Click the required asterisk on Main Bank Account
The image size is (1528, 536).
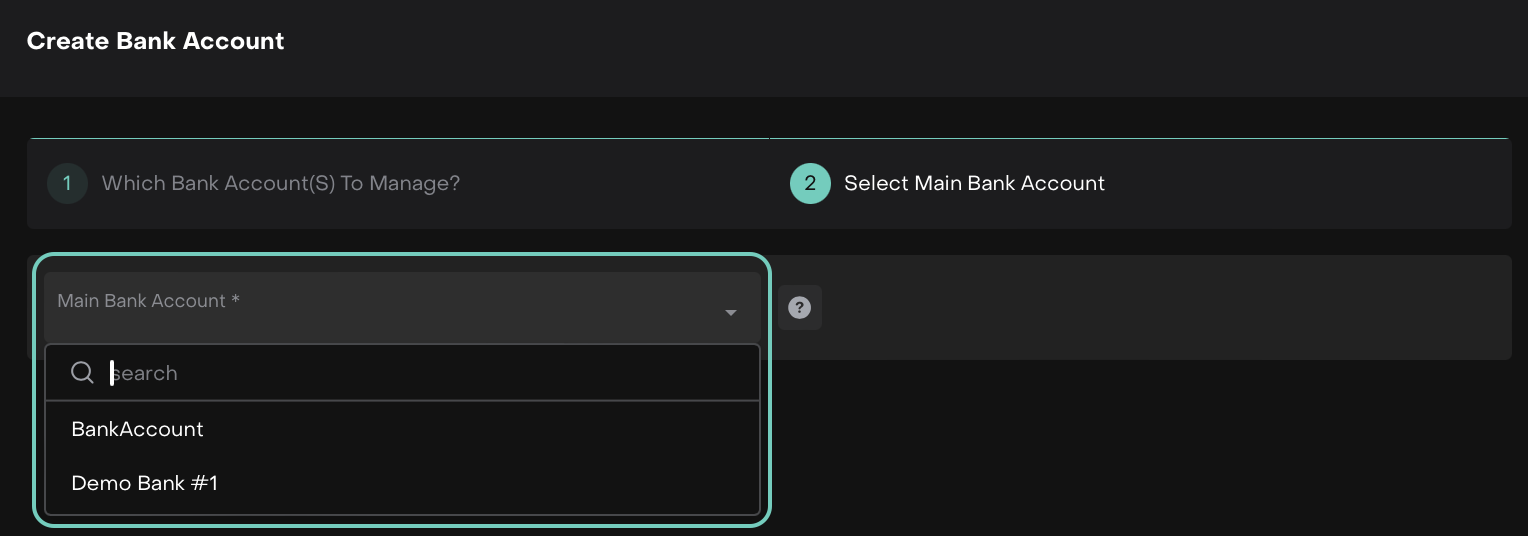coord(235,301)
